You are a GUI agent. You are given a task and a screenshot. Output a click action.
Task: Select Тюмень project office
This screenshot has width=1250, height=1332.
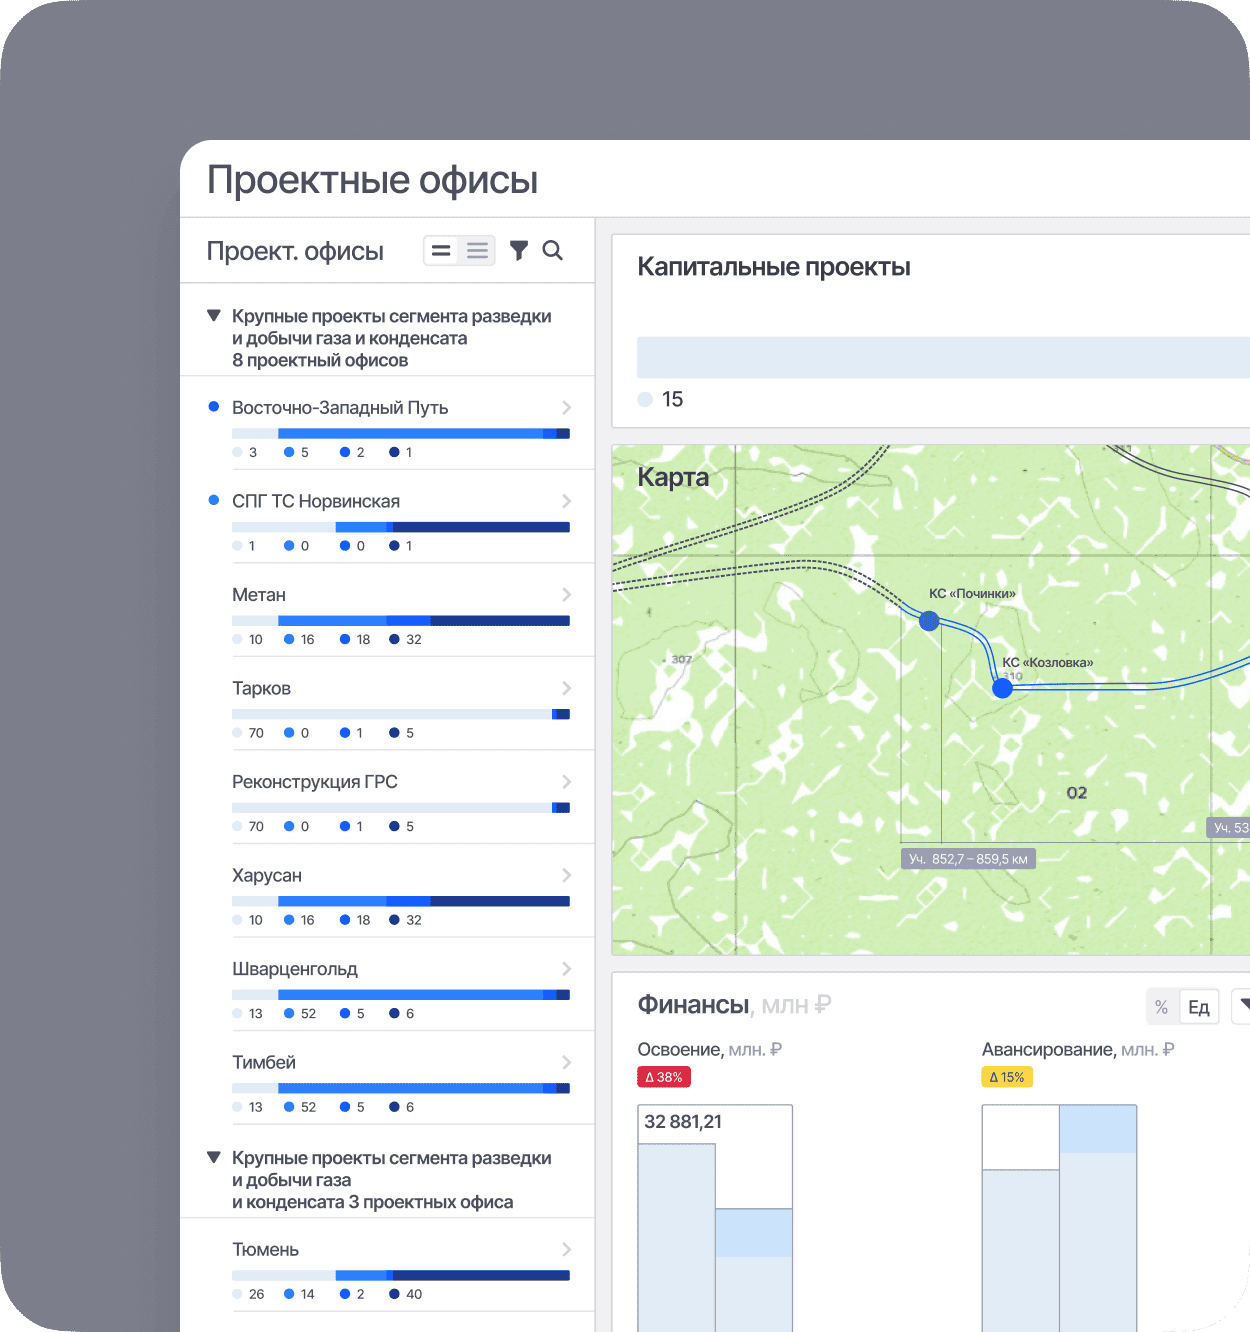[x=387, y=1265]
